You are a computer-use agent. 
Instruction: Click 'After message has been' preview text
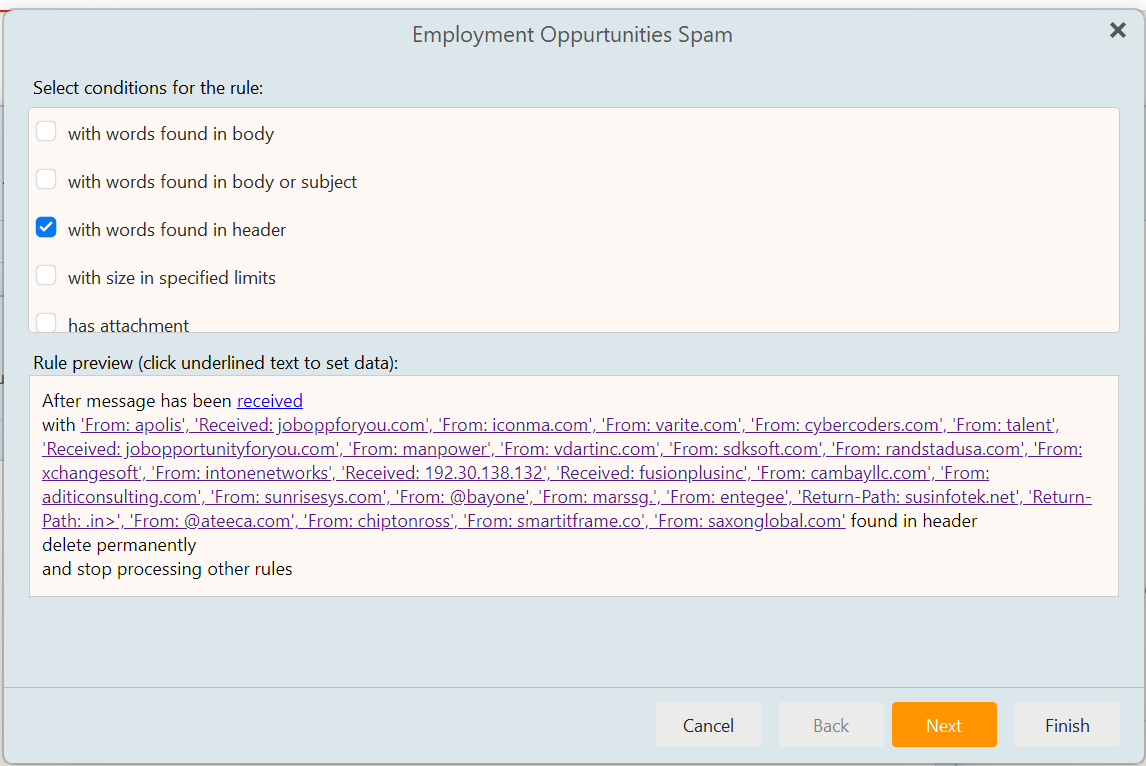pyautogui.click(x=137, y=401)
